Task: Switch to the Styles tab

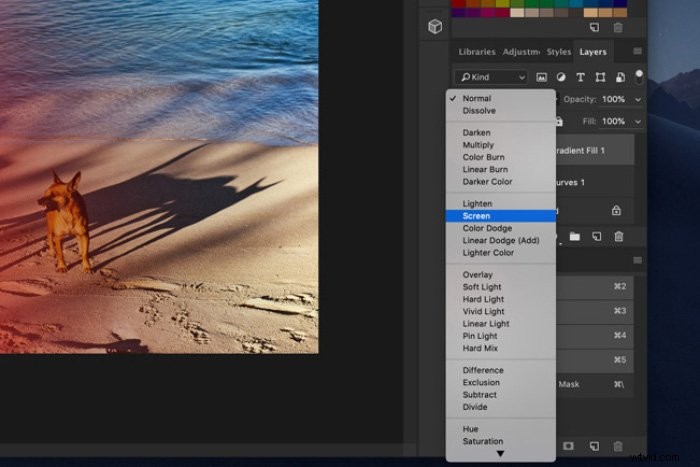Action: pyautogui.click(x=558, y=52)
